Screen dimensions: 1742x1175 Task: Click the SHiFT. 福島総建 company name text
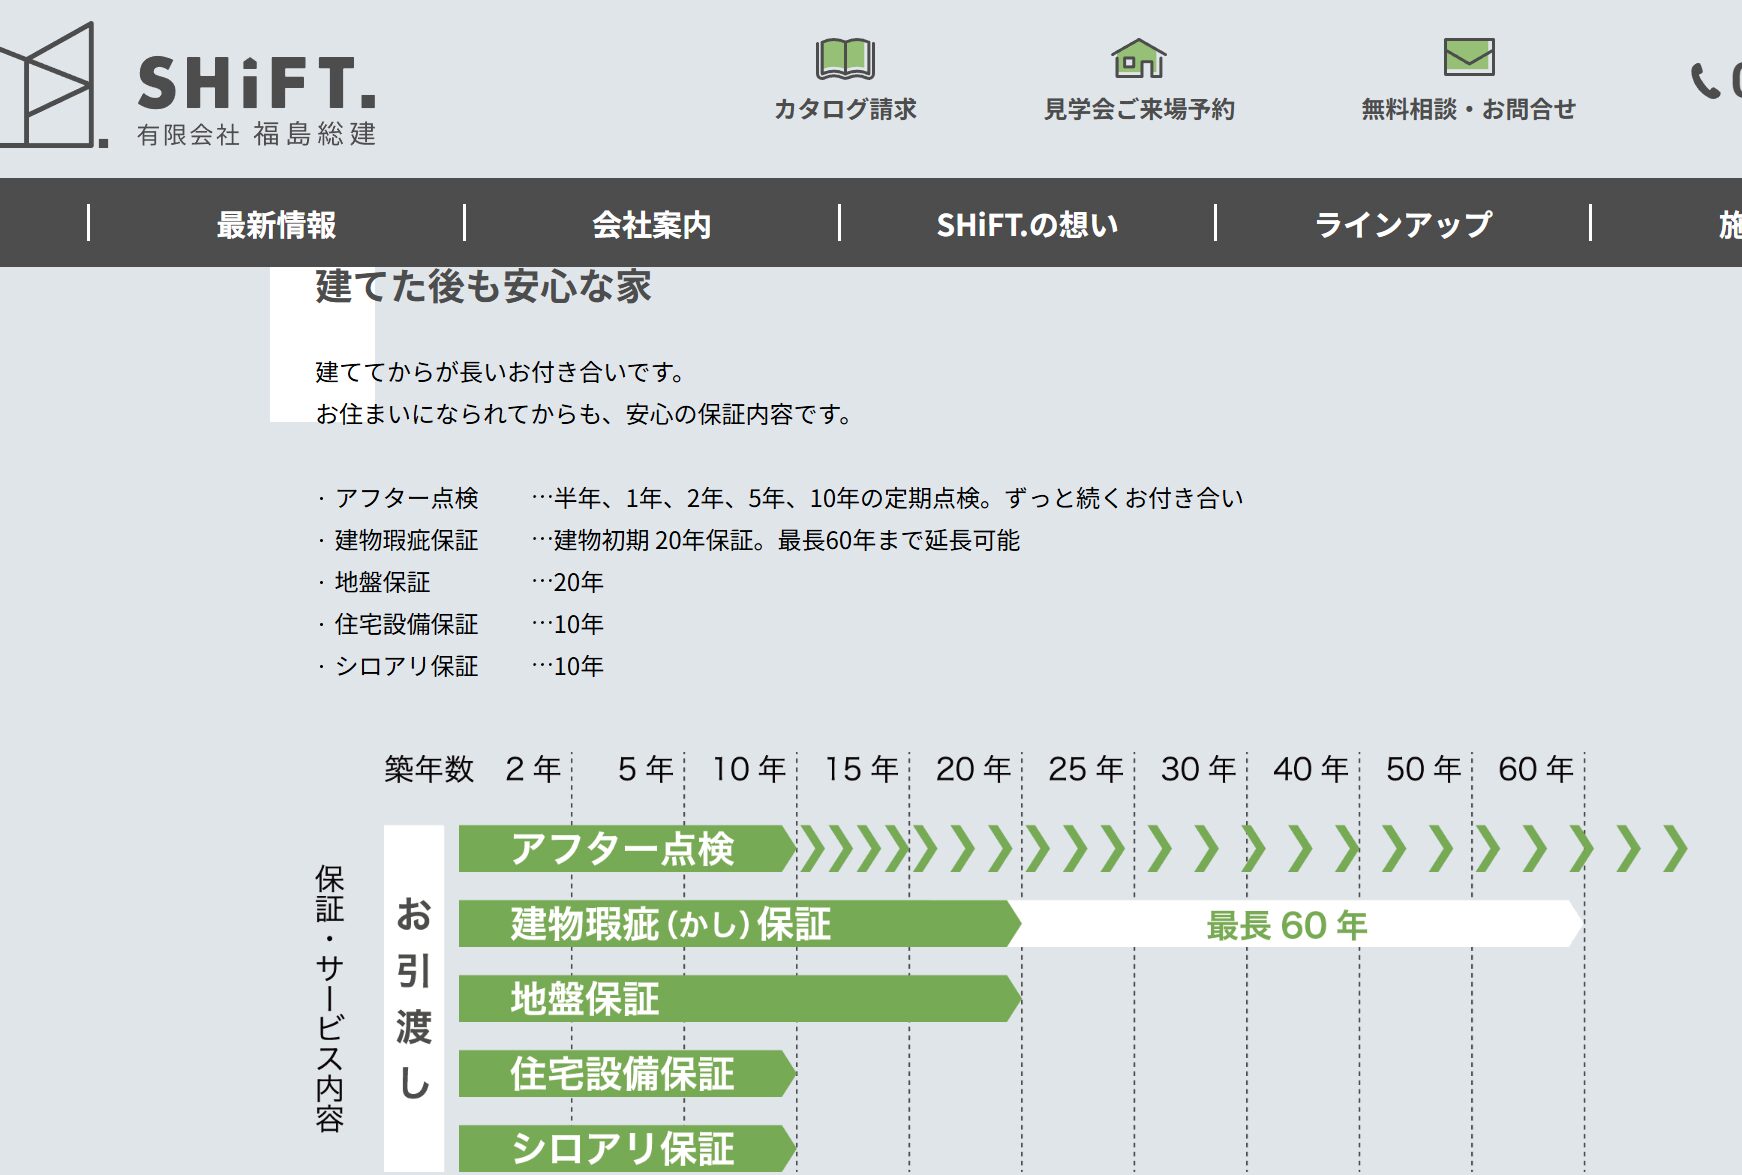[x=257, y=100]
